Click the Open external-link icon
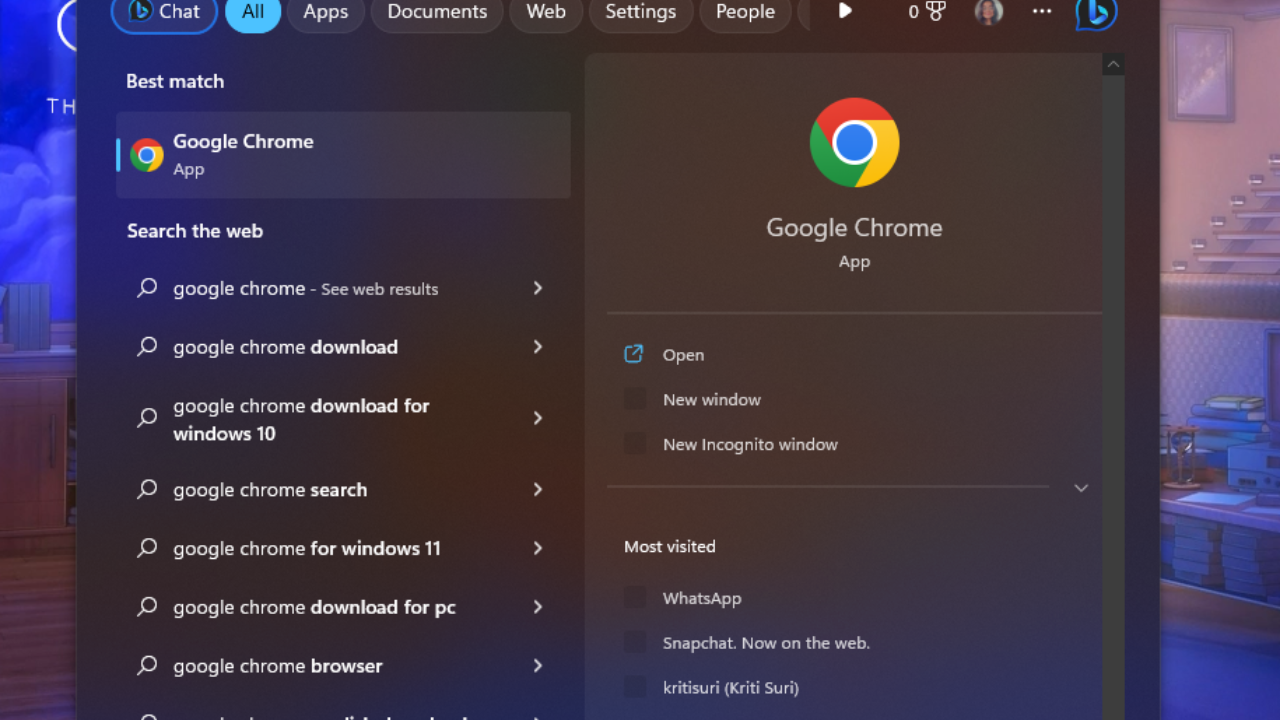The image size is (1280, 720). pyautogui.click(x=633, y=354)
